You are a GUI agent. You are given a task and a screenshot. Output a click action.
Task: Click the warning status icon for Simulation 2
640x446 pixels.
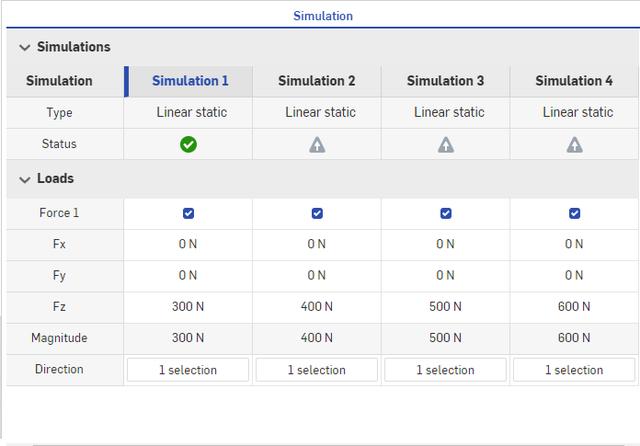[317, 144]
